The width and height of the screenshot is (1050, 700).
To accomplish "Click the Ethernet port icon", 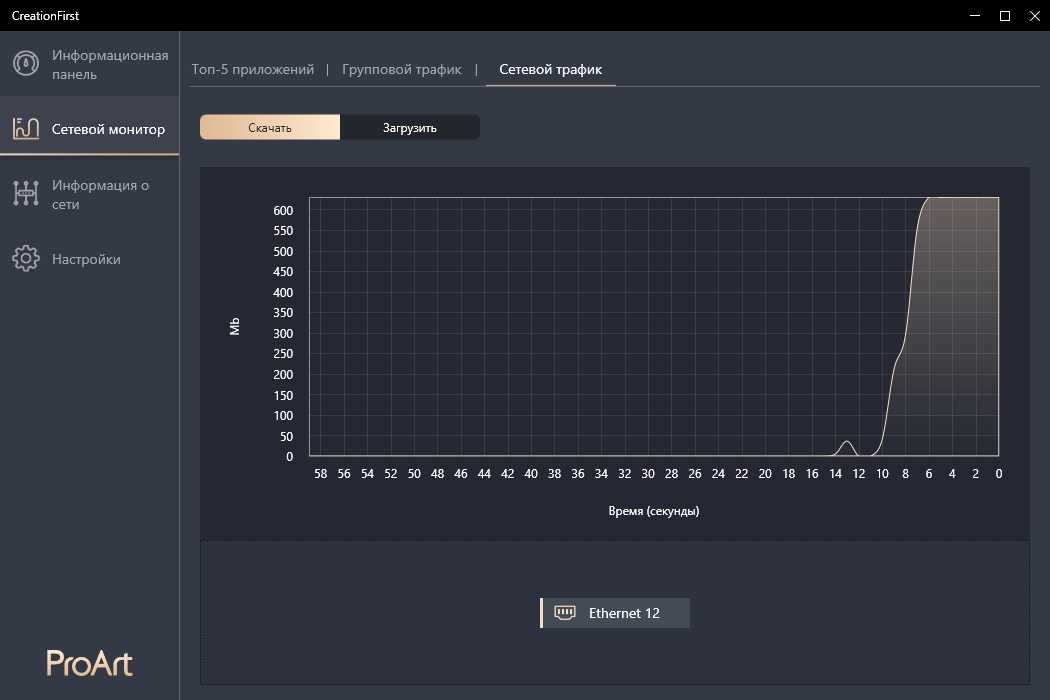I will (565, 613).
